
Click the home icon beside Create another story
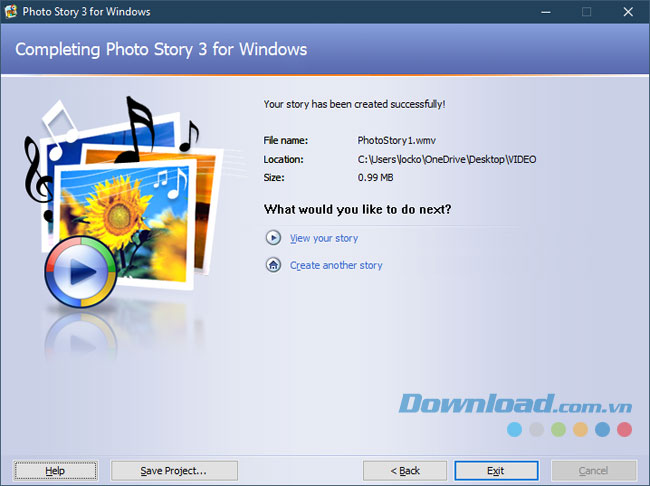[273, 265]
